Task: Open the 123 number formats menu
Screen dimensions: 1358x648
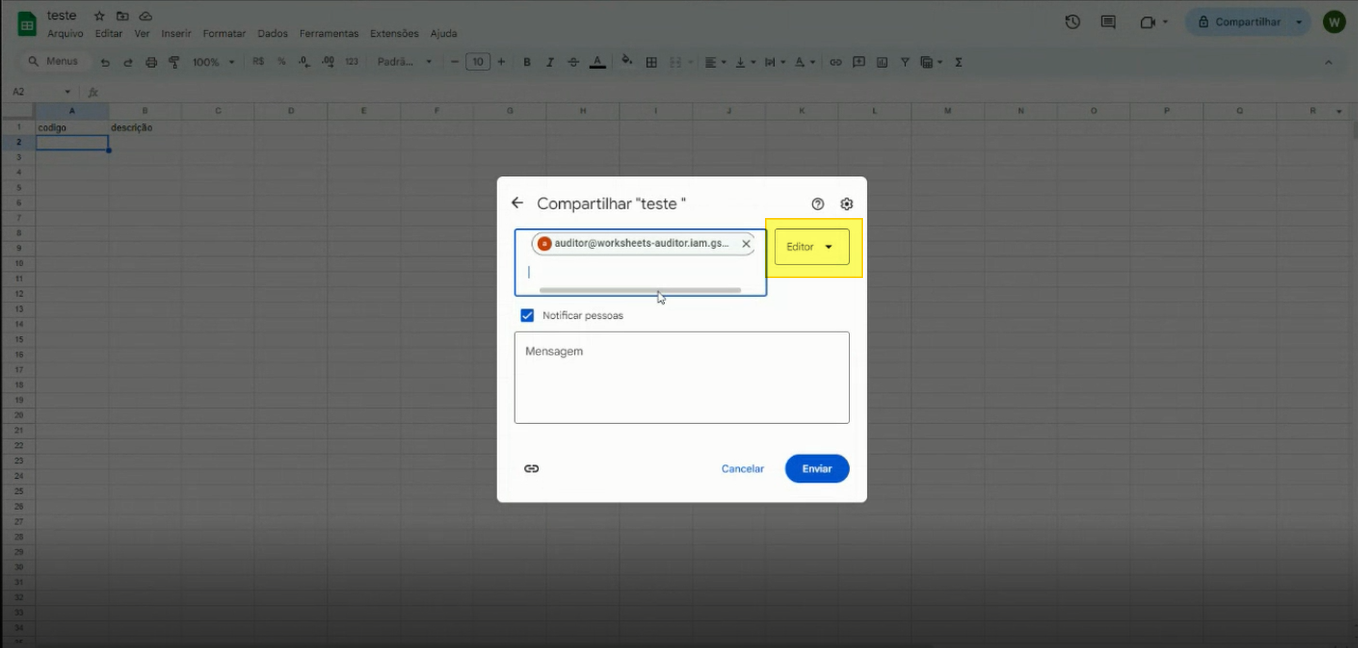Action: (352, 62)
